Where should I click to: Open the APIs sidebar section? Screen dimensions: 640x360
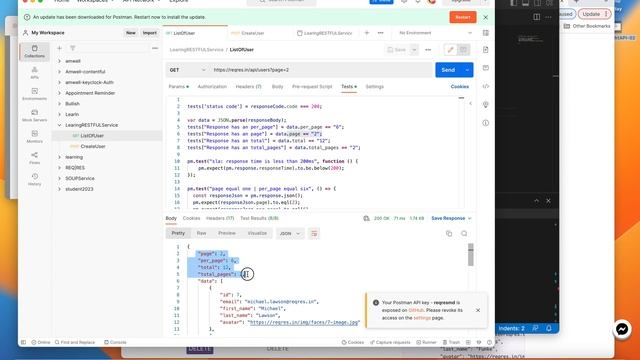pos(35,73)
